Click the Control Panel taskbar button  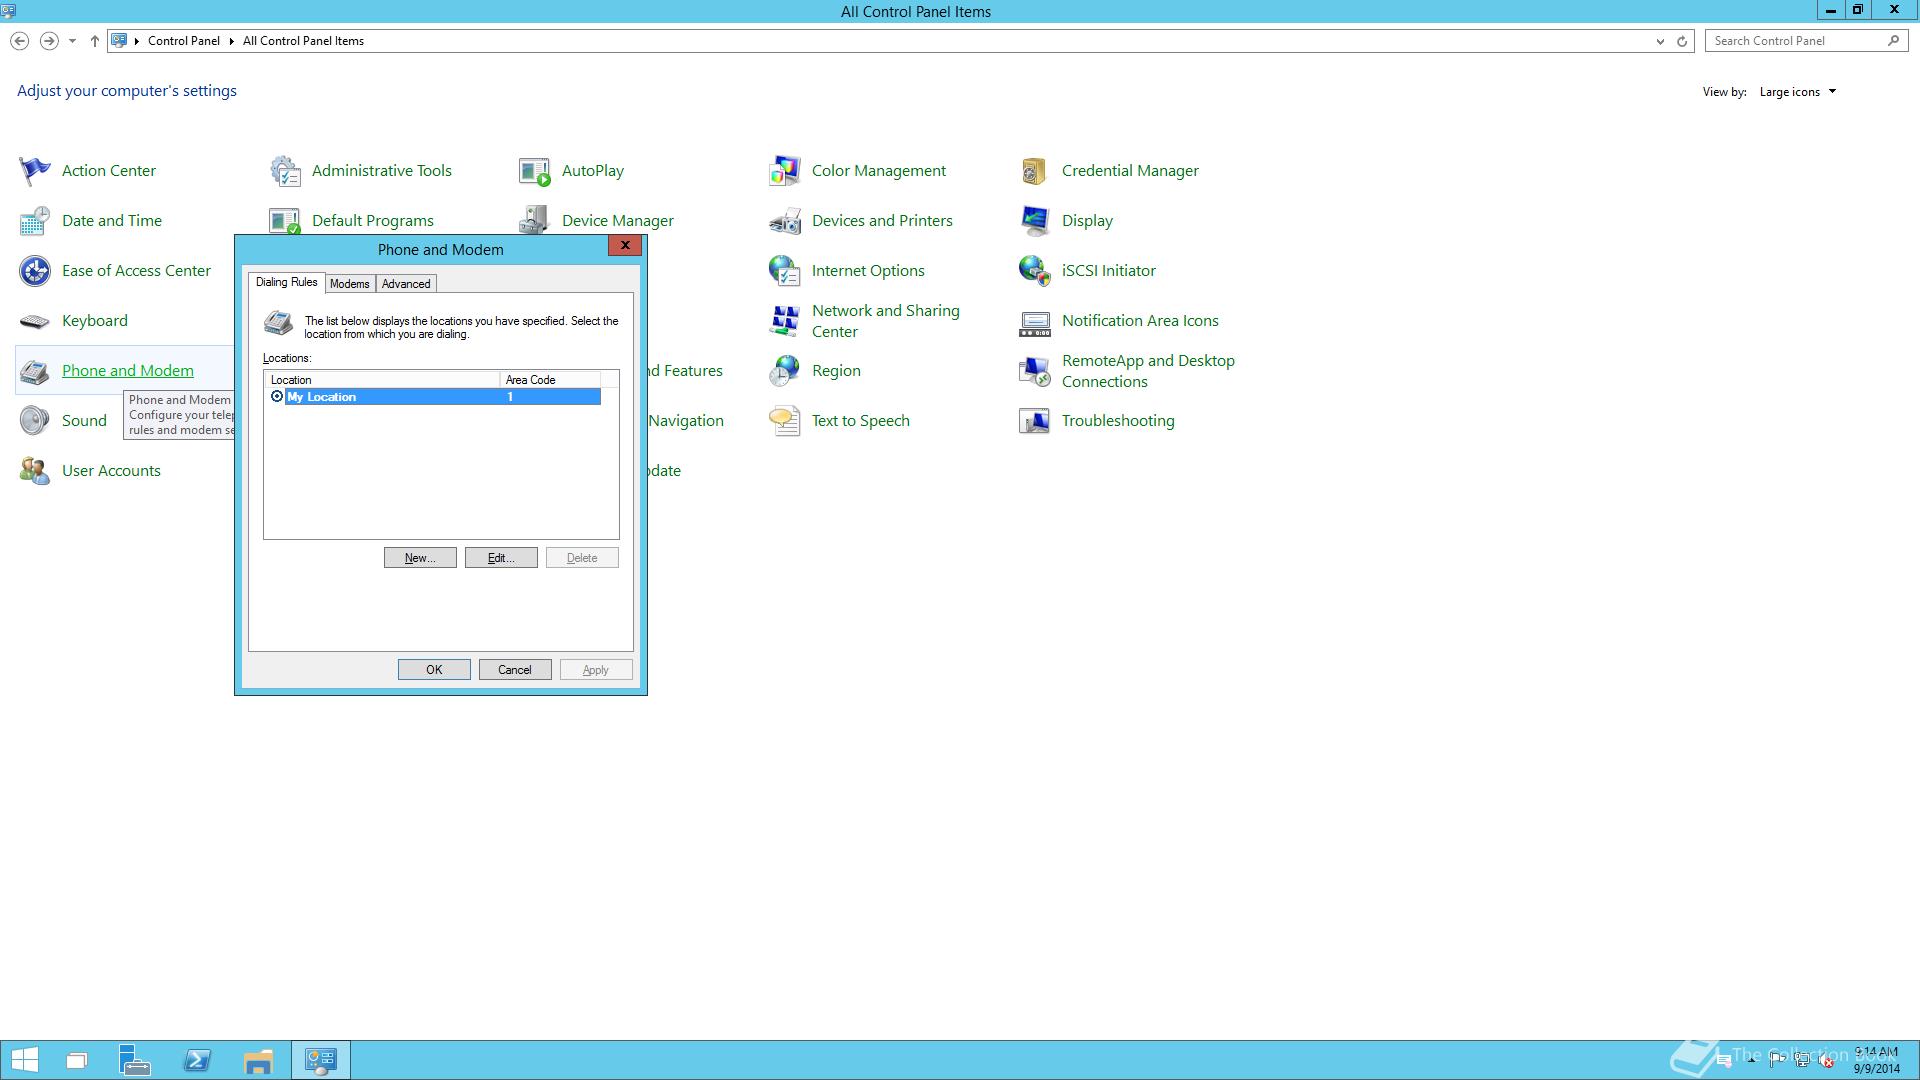coord(321,1060)
